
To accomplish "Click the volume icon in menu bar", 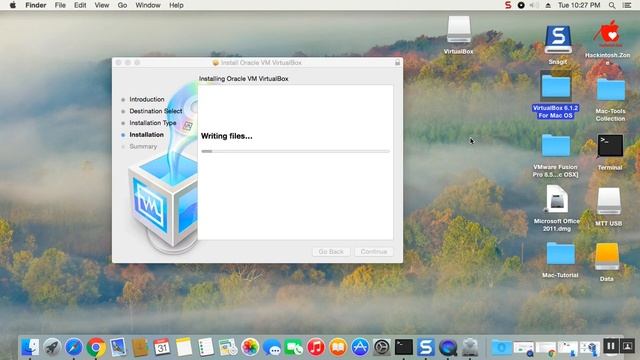I will [x=533, y=5].
